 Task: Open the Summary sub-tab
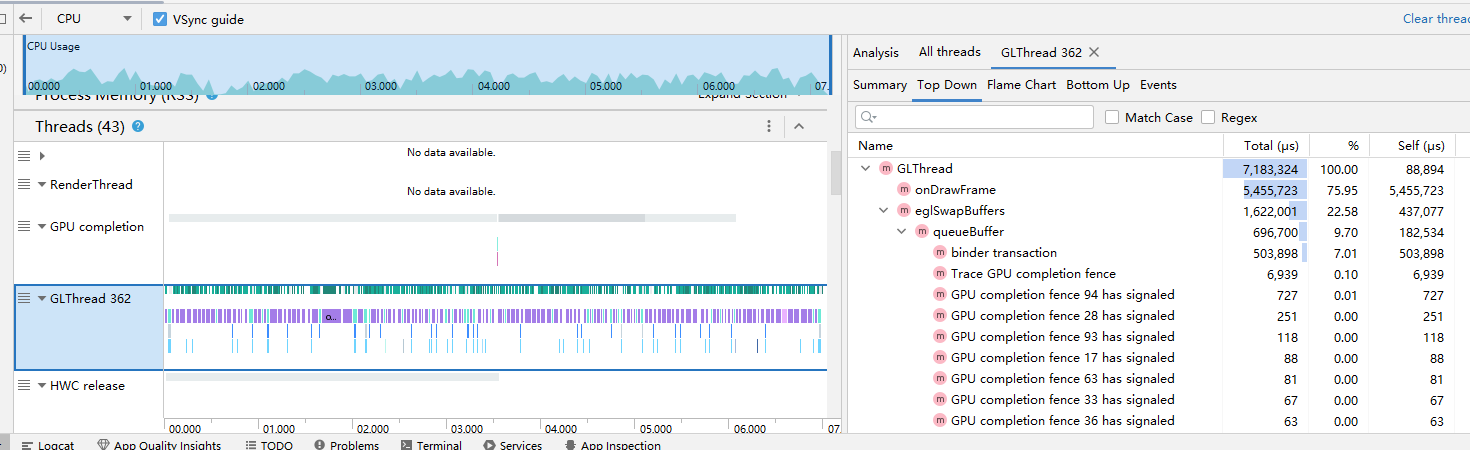(880, 85)
